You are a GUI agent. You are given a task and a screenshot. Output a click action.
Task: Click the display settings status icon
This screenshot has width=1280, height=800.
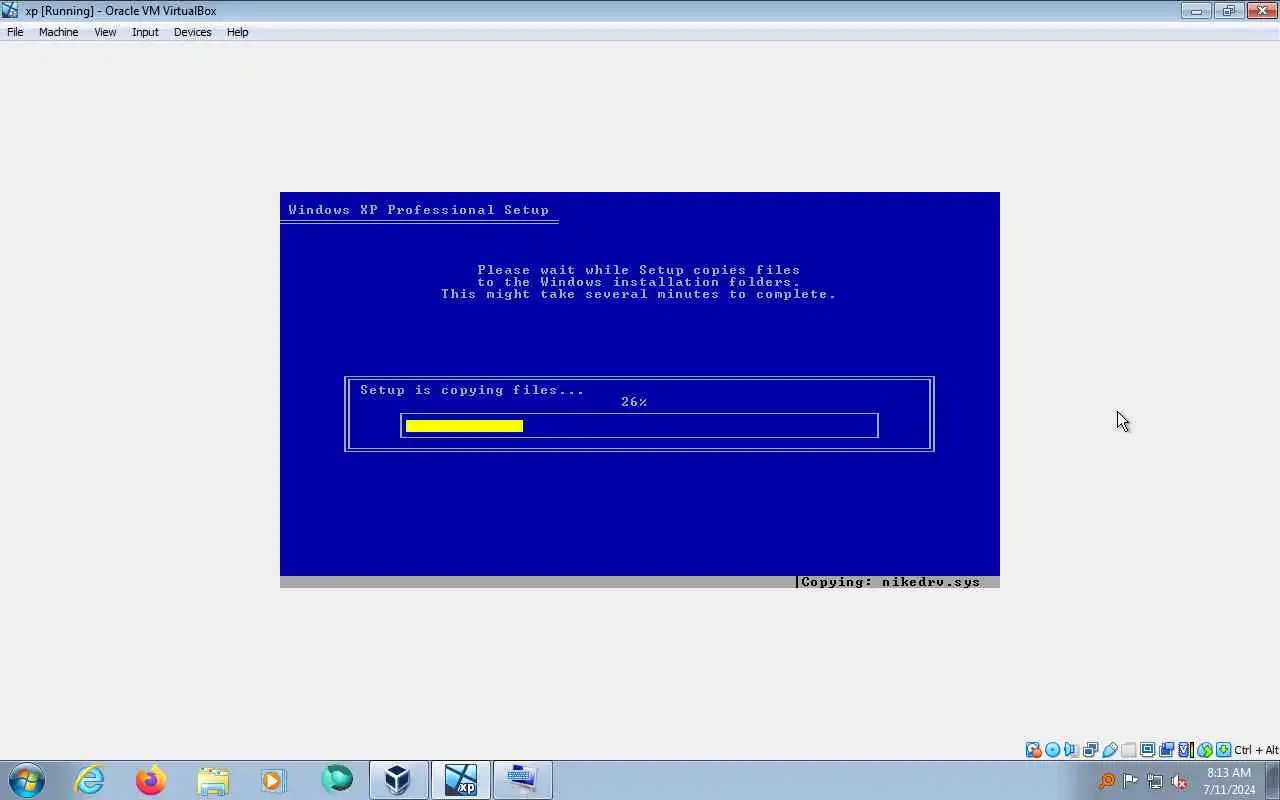(1148, 750)
